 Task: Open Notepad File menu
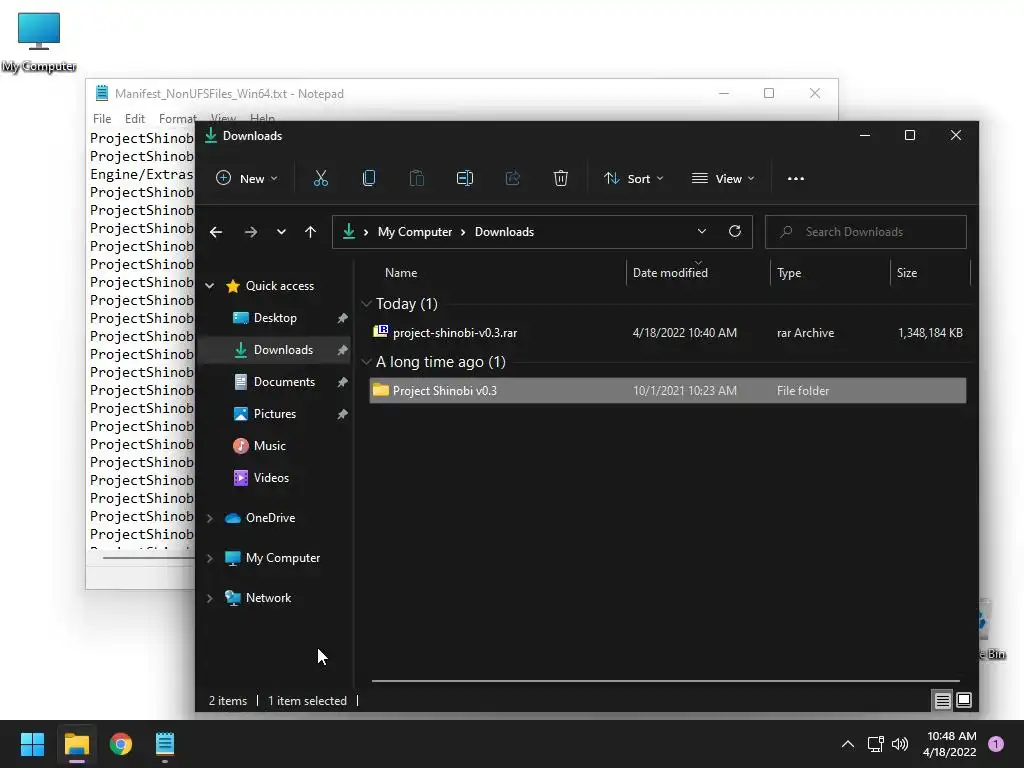(x=102, y=118)
